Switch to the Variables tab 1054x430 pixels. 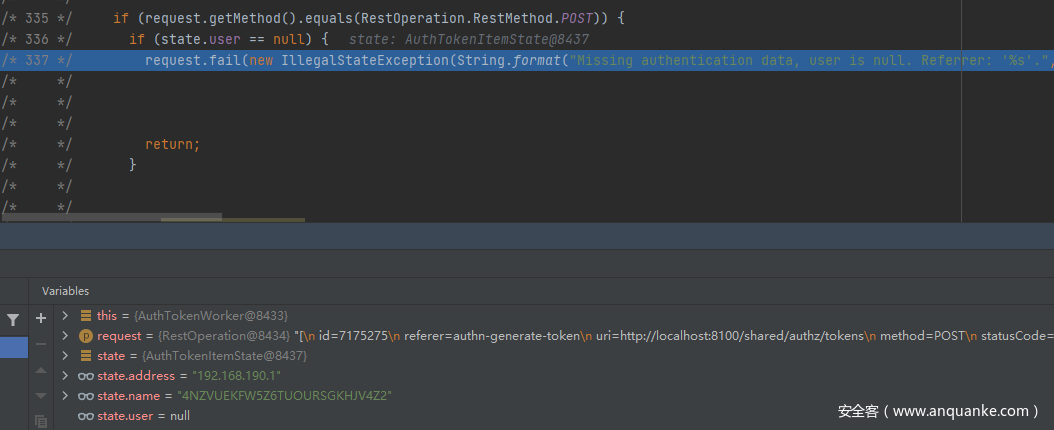(65, 291)
